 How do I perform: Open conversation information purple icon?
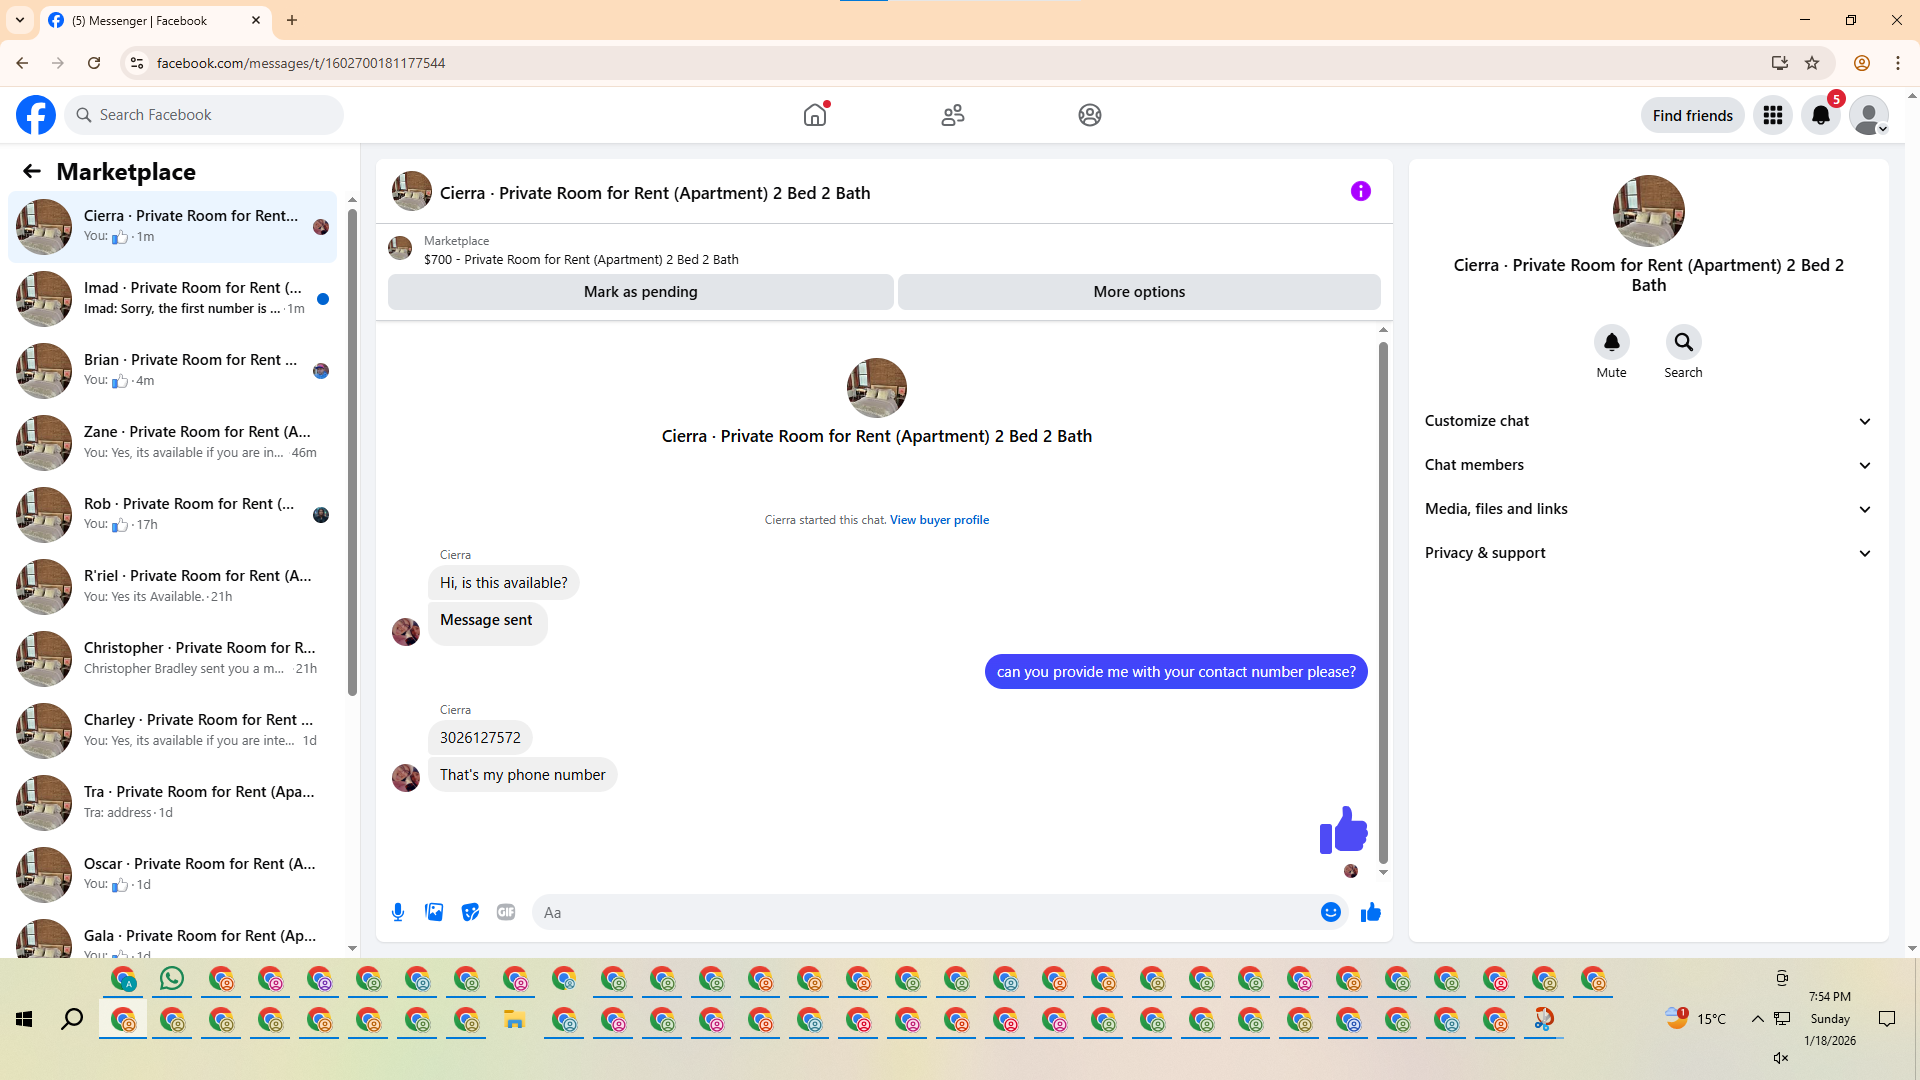coord(1360,191)
